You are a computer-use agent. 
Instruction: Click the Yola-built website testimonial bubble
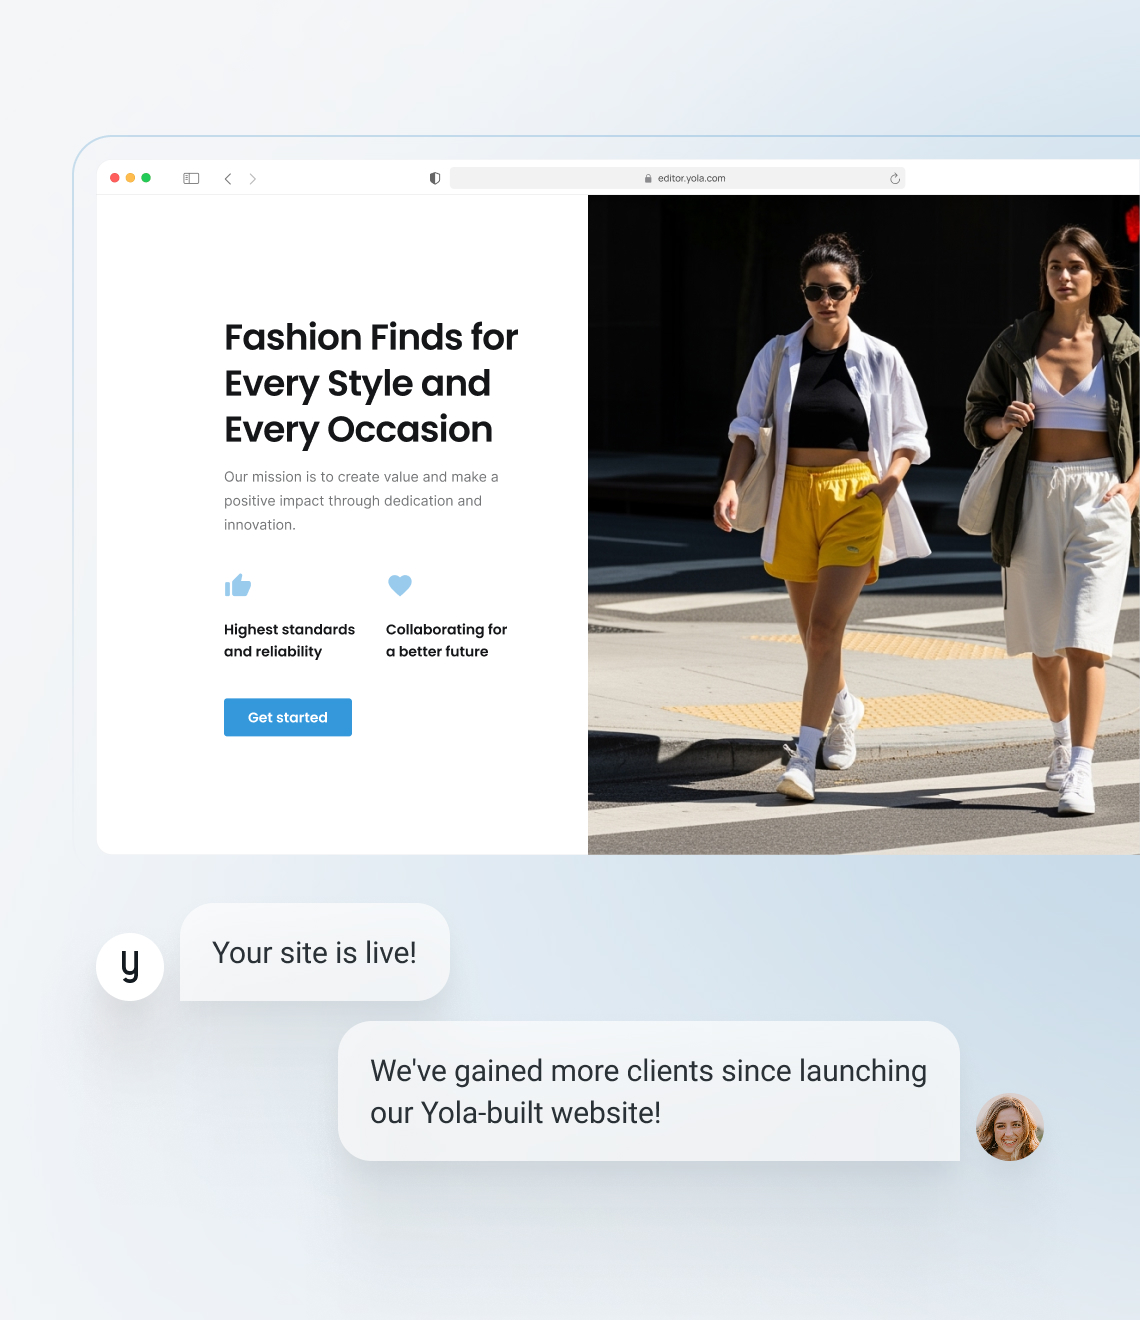pos(648,1091)
